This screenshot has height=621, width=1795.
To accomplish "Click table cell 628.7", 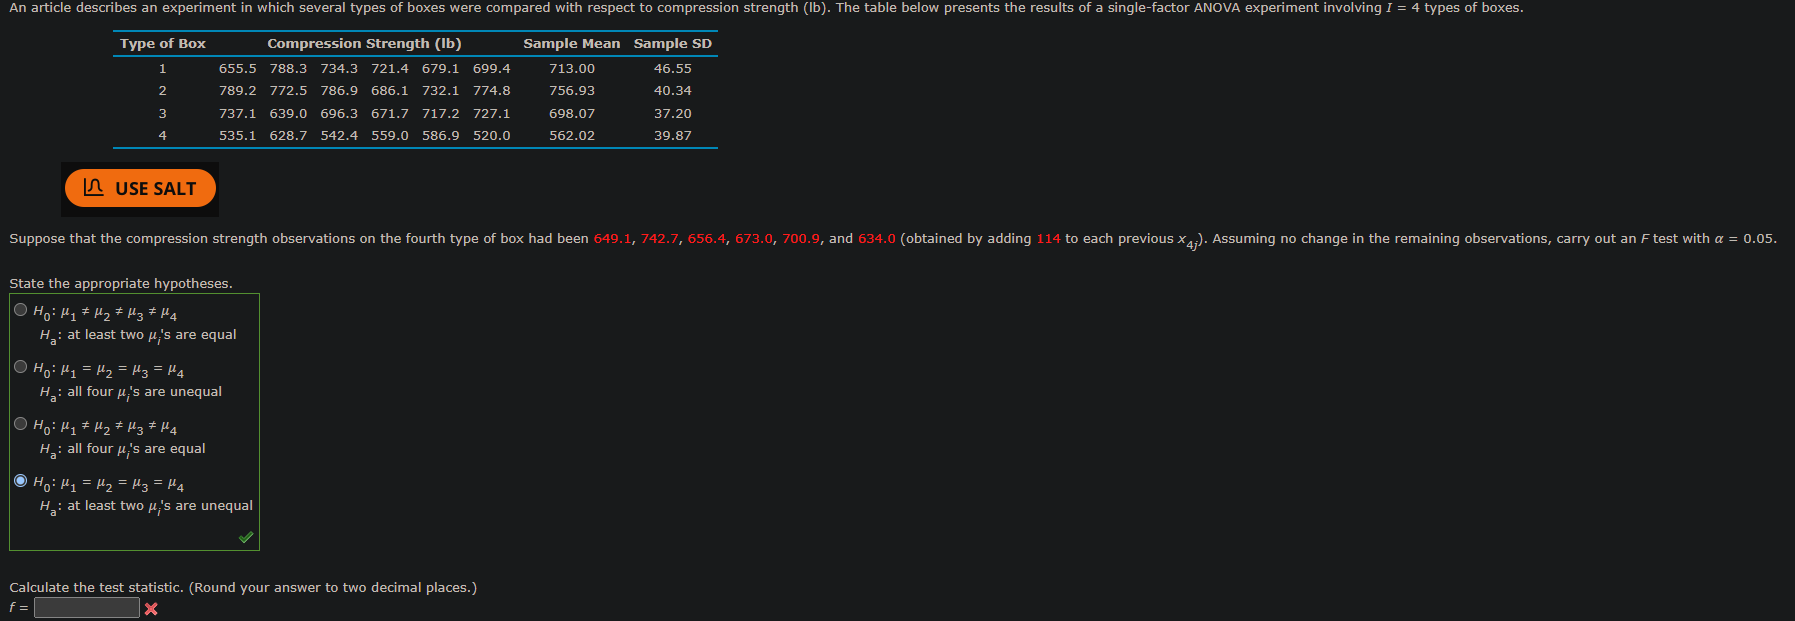I will tap(288, 136).
